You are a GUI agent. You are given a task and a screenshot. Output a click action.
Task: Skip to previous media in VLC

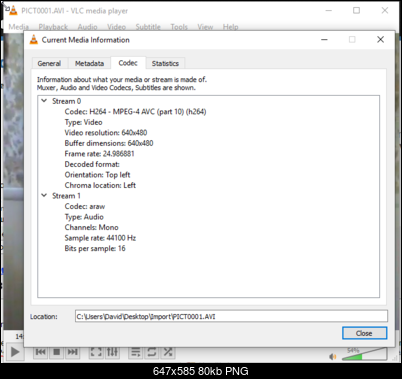41,352
